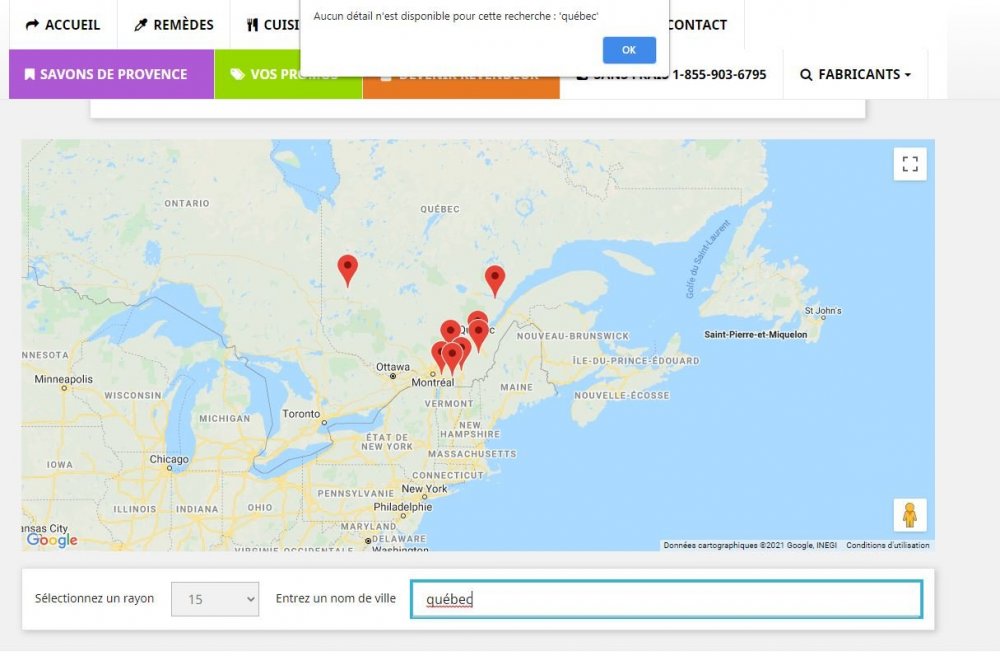1000x656 pixels.
Task: Click the red marker near Montréal
Action: tap(450, 355)
